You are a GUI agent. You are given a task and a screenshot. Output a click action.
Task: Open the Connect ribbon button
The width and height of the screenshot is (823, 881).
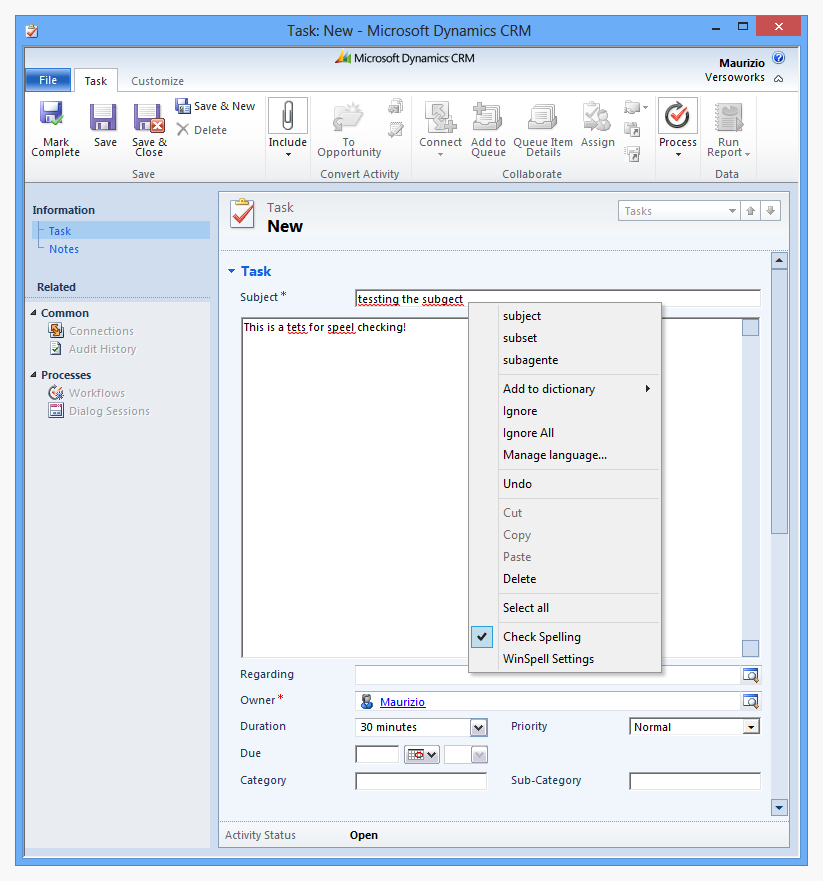coord(440,129)
